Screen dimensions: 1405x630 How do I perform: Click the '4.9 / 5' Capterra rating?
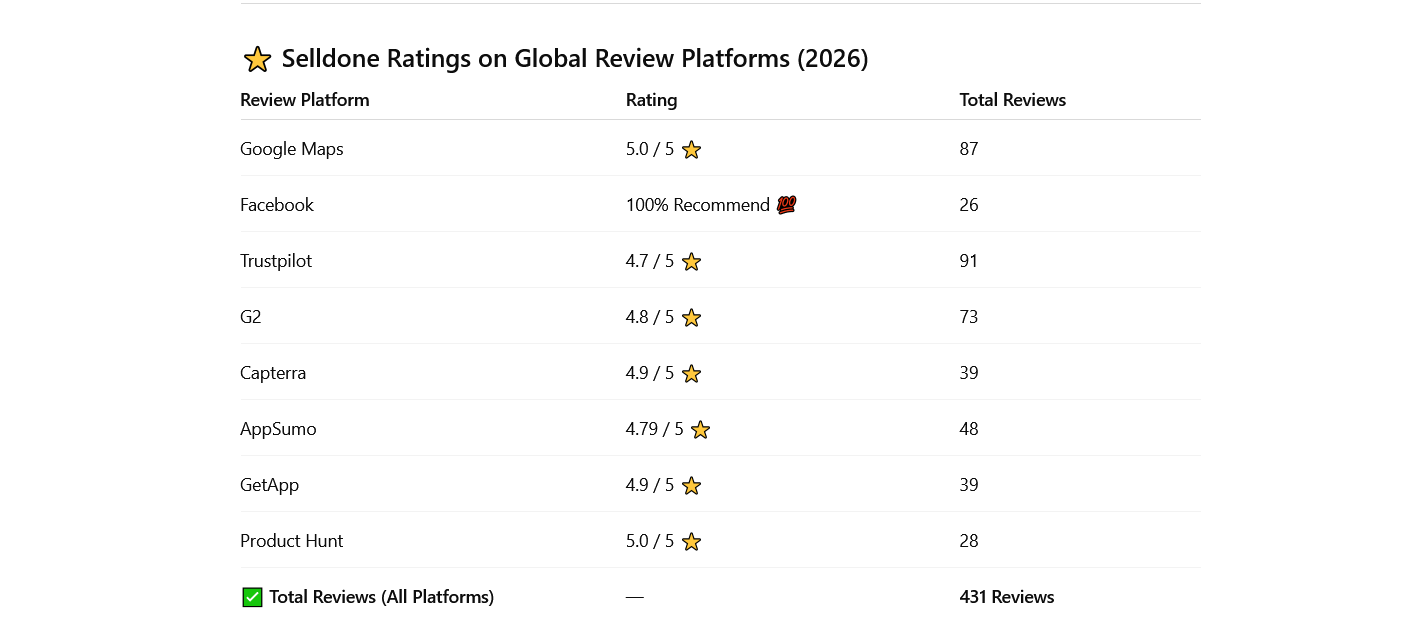650,373
